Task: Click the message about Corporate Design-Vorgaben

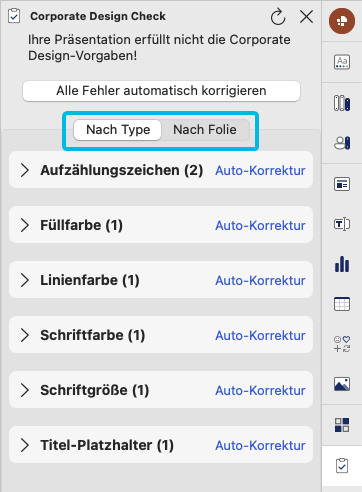Action: point(159,48)
